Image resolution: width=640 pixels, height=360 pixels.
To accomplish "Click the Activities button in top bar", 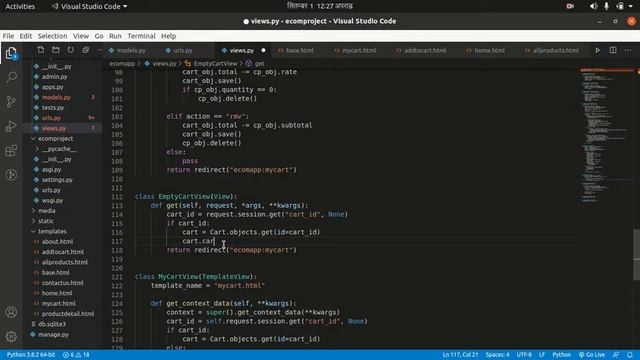I will coord(20,6).
